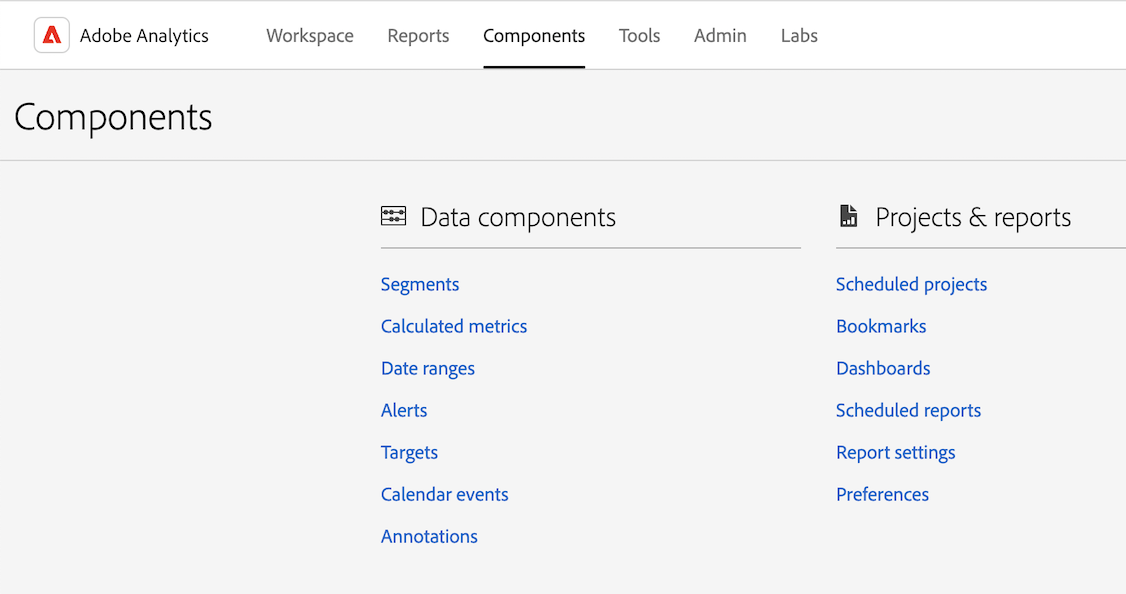Screen dimensions: 1126x594
Task: Go to the Tools tab
Action: click(639, 36)
